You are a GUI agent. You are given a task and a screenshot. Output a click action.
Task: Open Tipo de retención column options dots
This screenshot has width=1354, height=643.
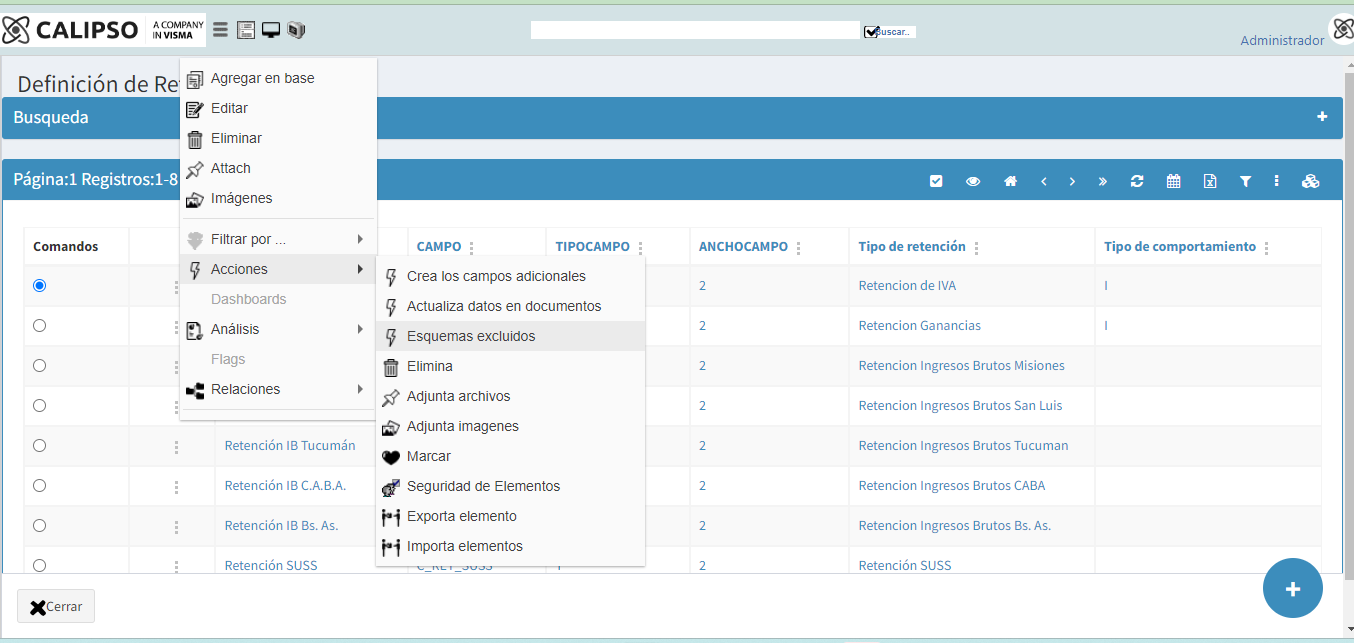tap(976, 248)
